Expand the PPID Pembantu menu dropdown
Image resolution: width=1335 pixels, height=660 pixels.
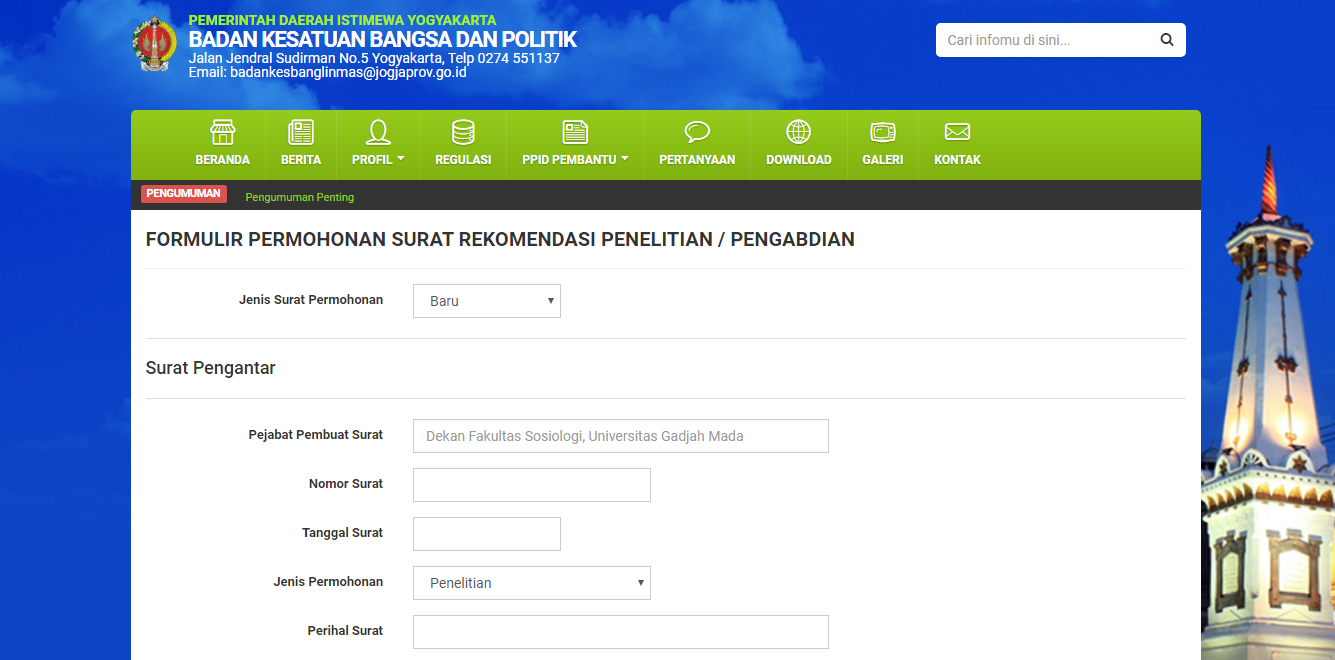[575, 159]
